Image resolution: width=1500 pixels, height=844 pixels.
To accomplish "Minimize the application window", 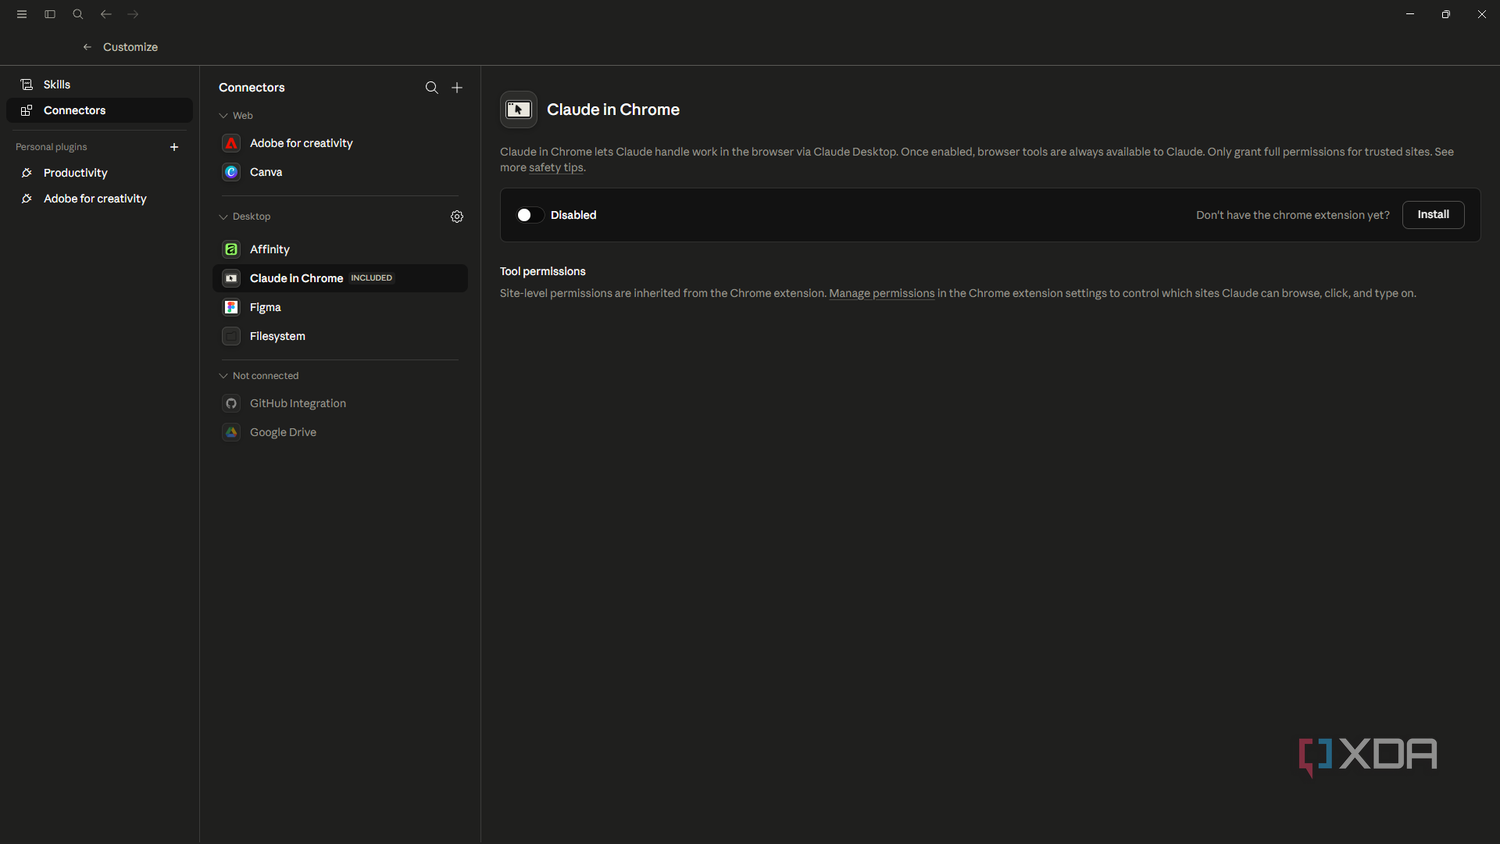I will (1410, 14).
